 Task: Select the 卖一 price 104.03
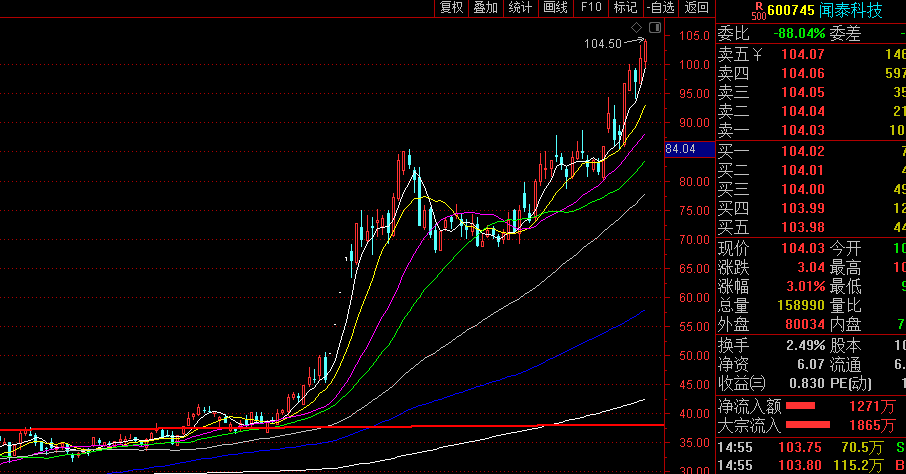803,131
